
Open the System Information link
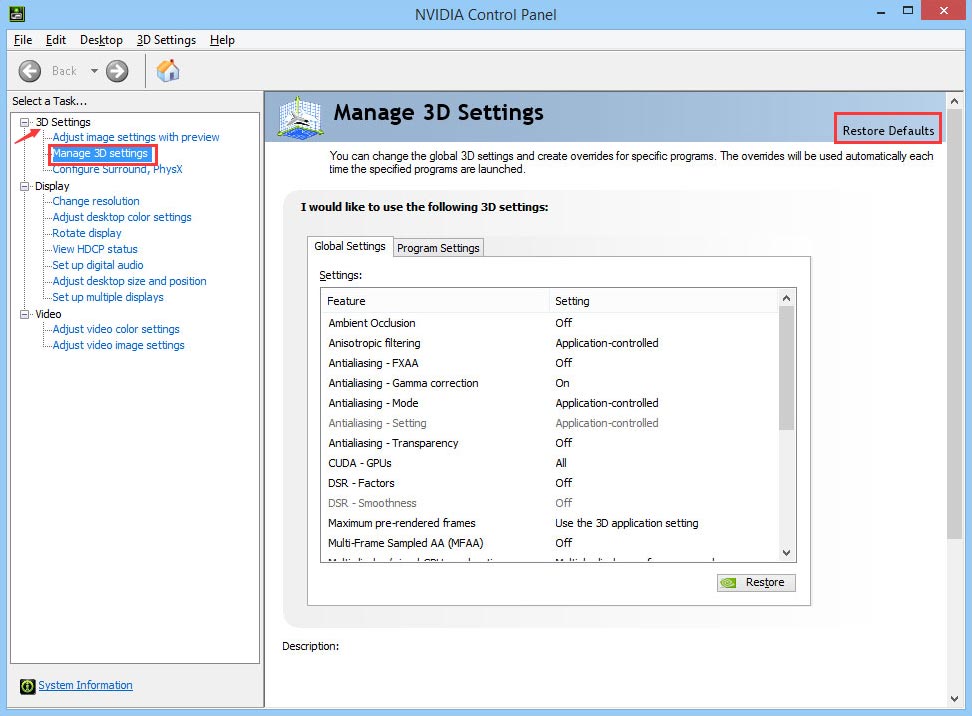point(85,685)
